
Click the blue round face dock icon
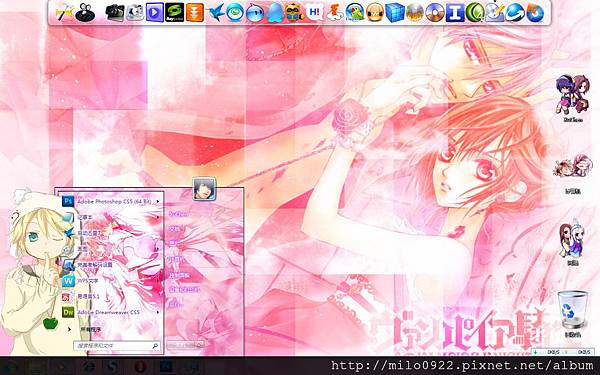coord(254,13)
